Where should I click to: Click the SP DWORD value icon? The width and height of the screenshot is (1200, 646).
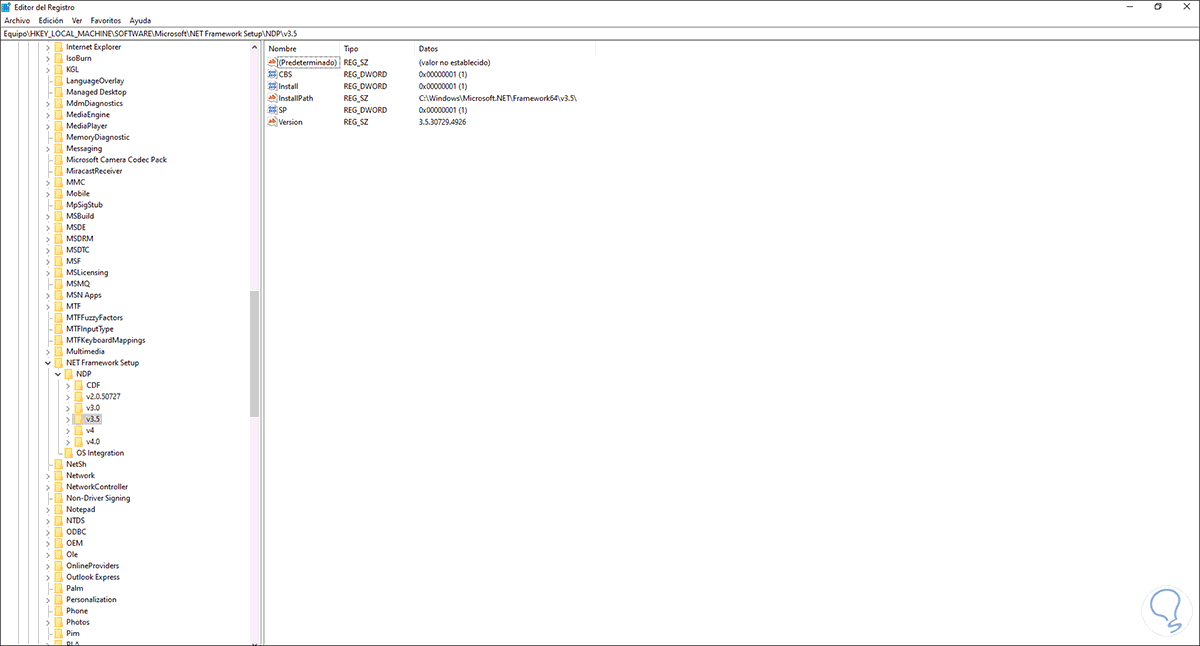click(x=272, y=110)
